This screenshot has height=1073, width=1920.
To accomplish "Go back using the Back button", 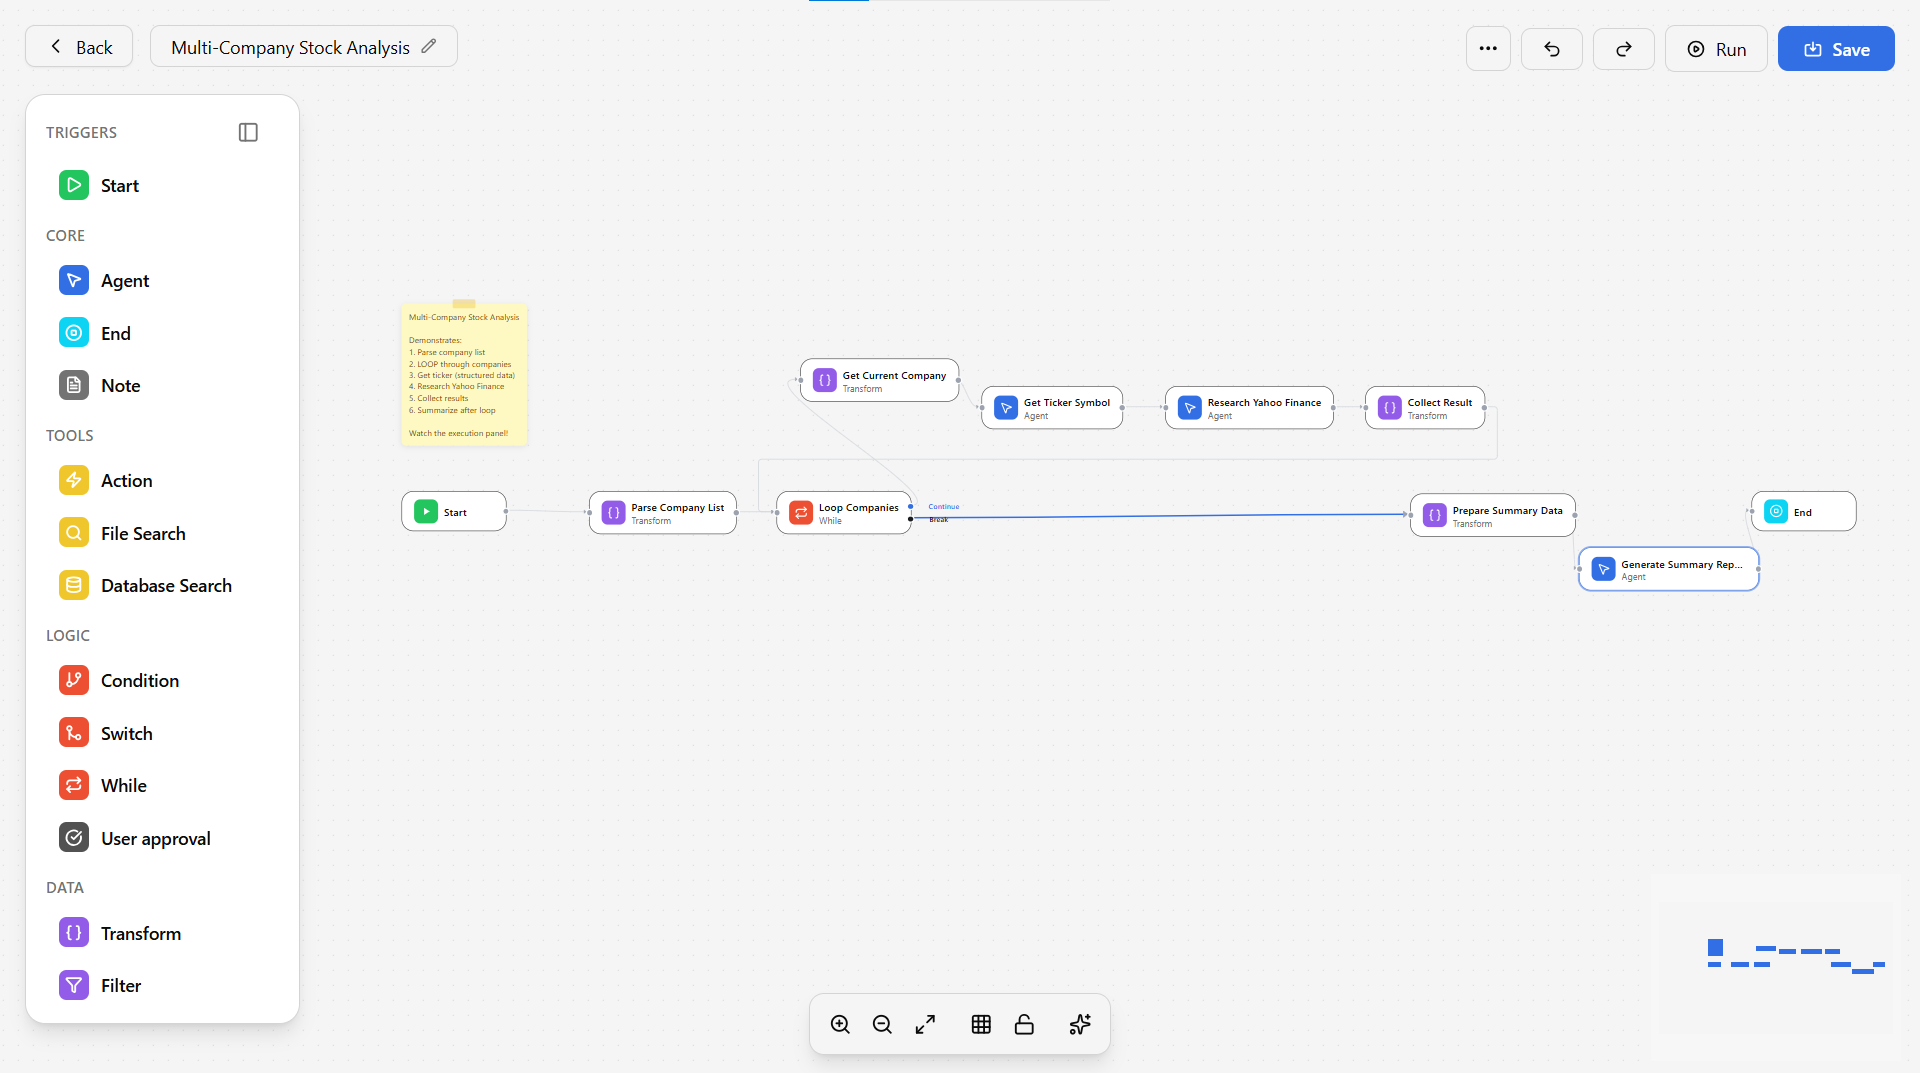I will (x=79, y=47).
